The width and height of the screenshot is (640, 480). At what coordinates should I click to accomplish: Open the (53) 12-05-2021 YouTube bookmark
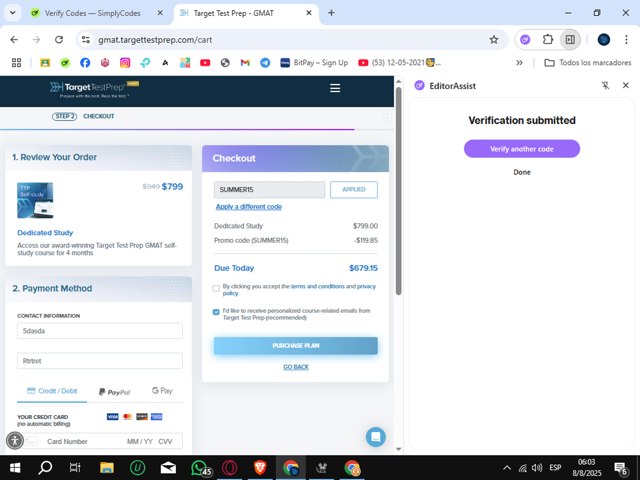[399, 62]
